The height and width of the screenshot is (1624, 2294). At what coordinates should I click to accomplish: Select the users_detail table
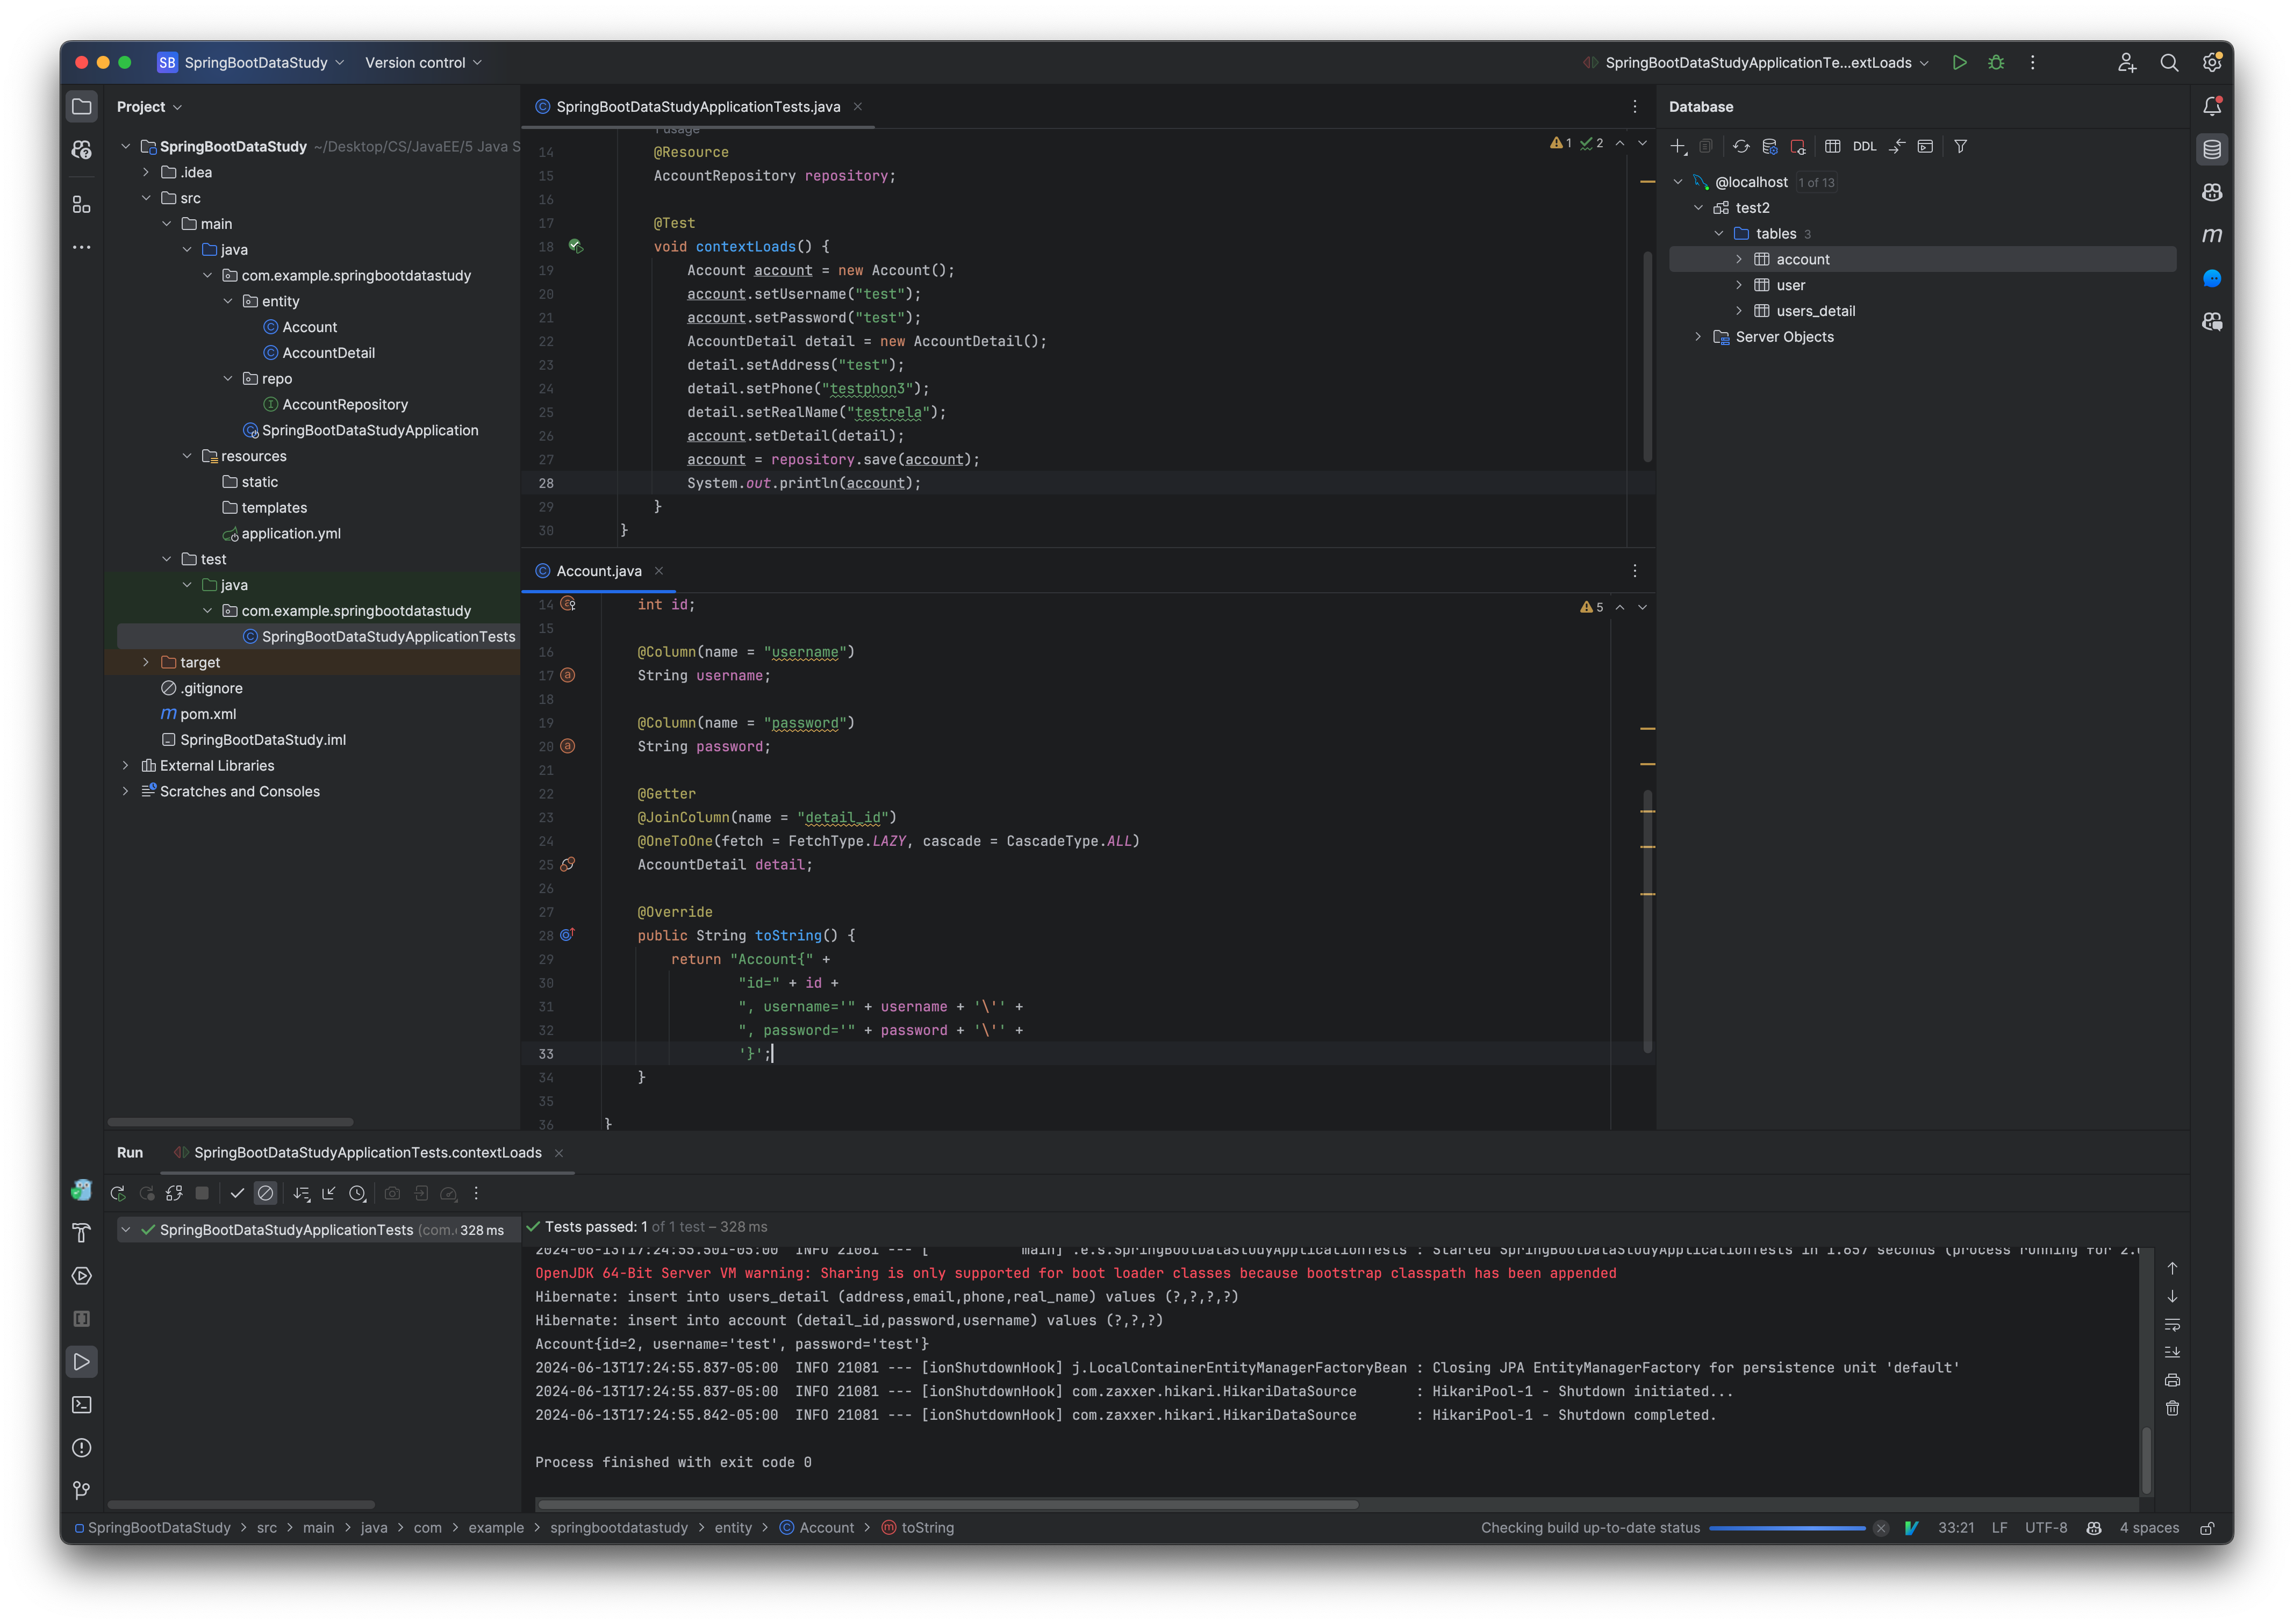coord(1815,310)
